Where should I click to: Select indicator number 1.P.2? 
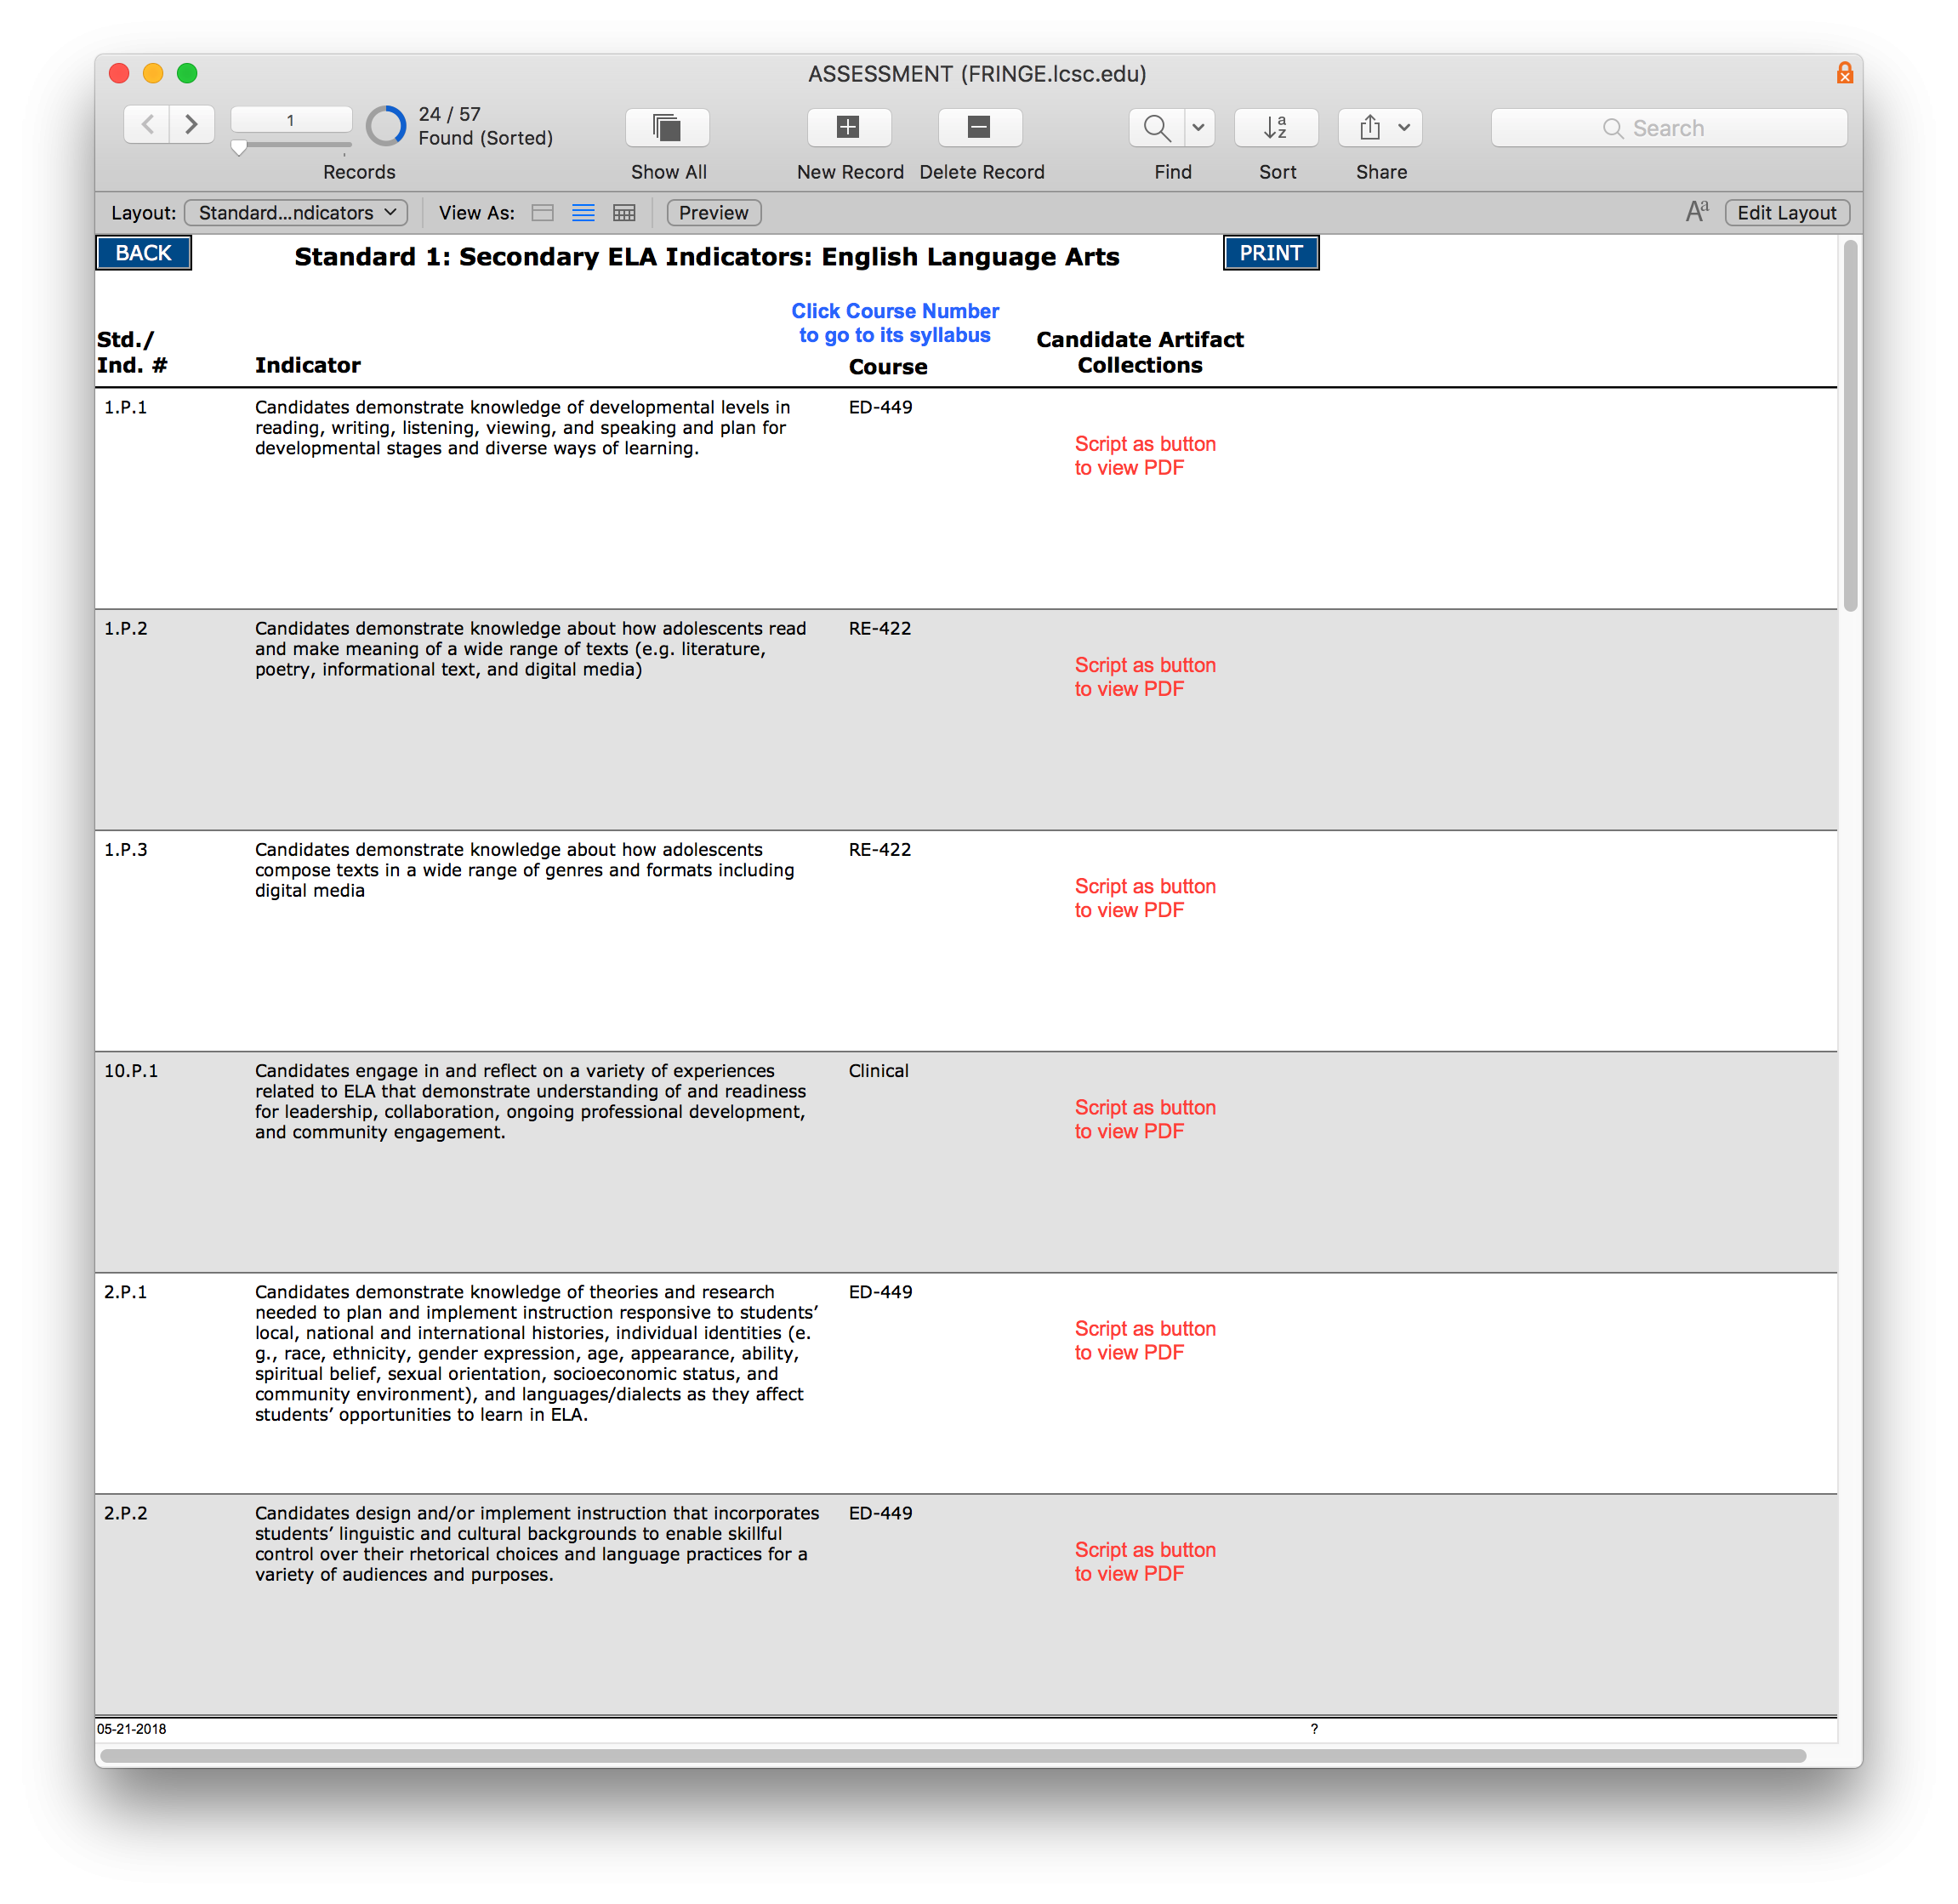pyautogui.click(x=125, y=628)
